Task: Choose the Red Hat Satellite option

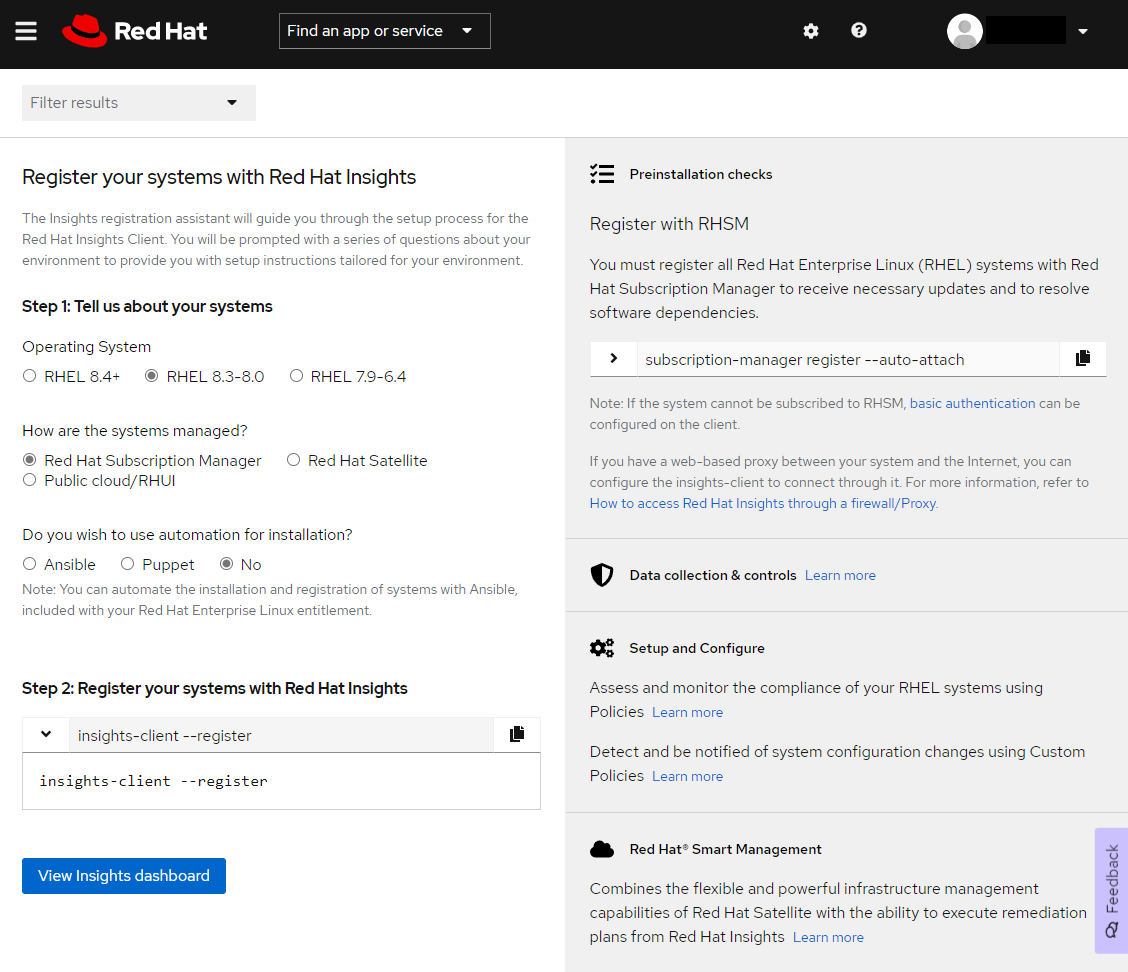Action: click(294, 461)
